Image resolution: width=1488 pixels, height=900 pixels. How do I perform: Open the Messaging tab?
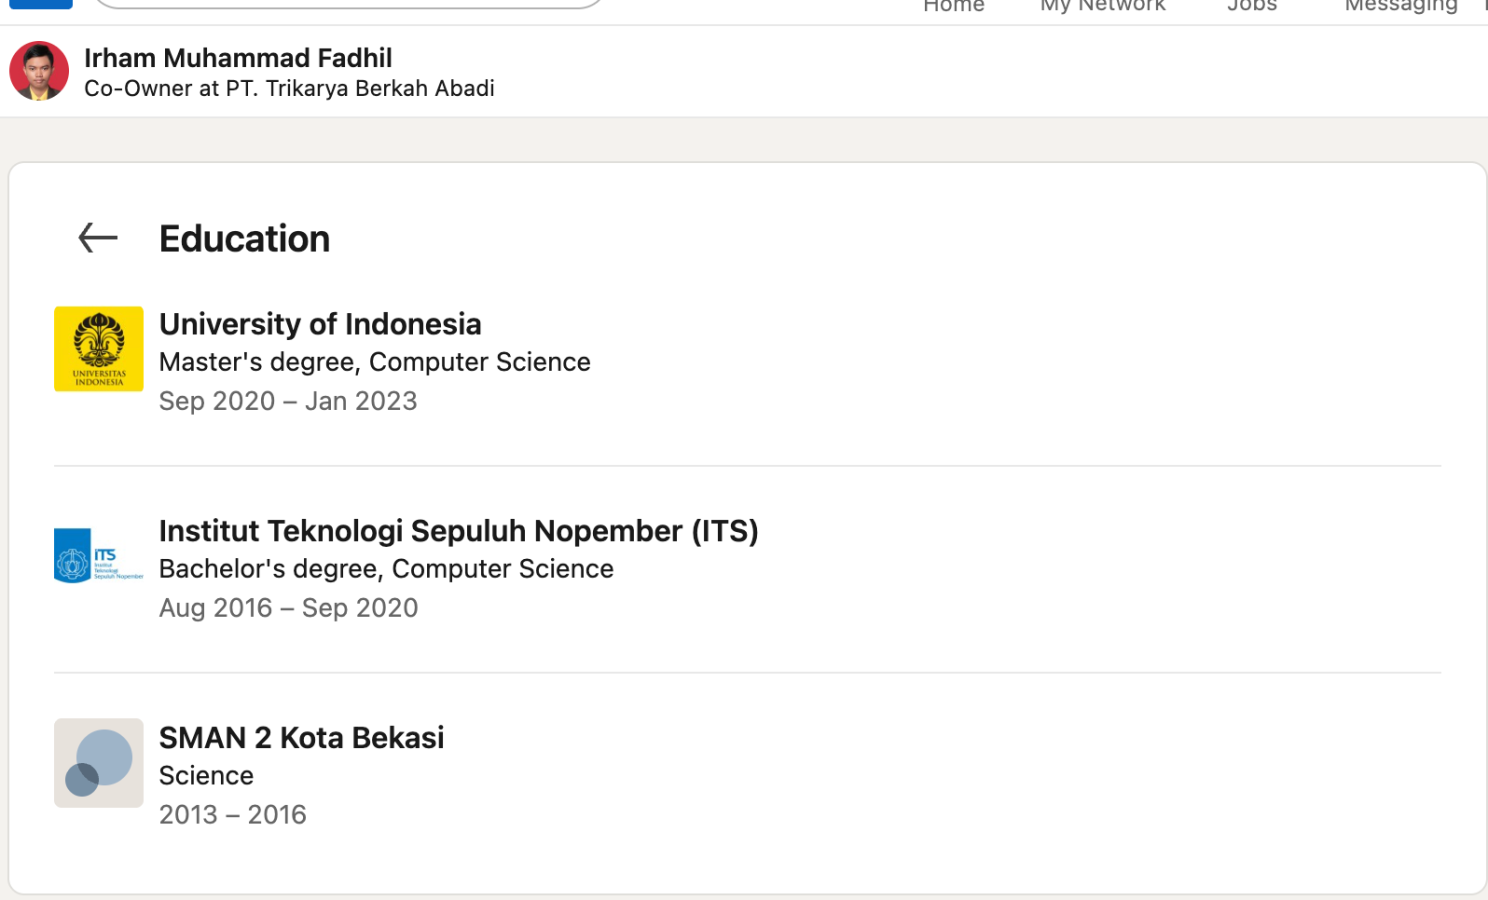coord(1401,6)
